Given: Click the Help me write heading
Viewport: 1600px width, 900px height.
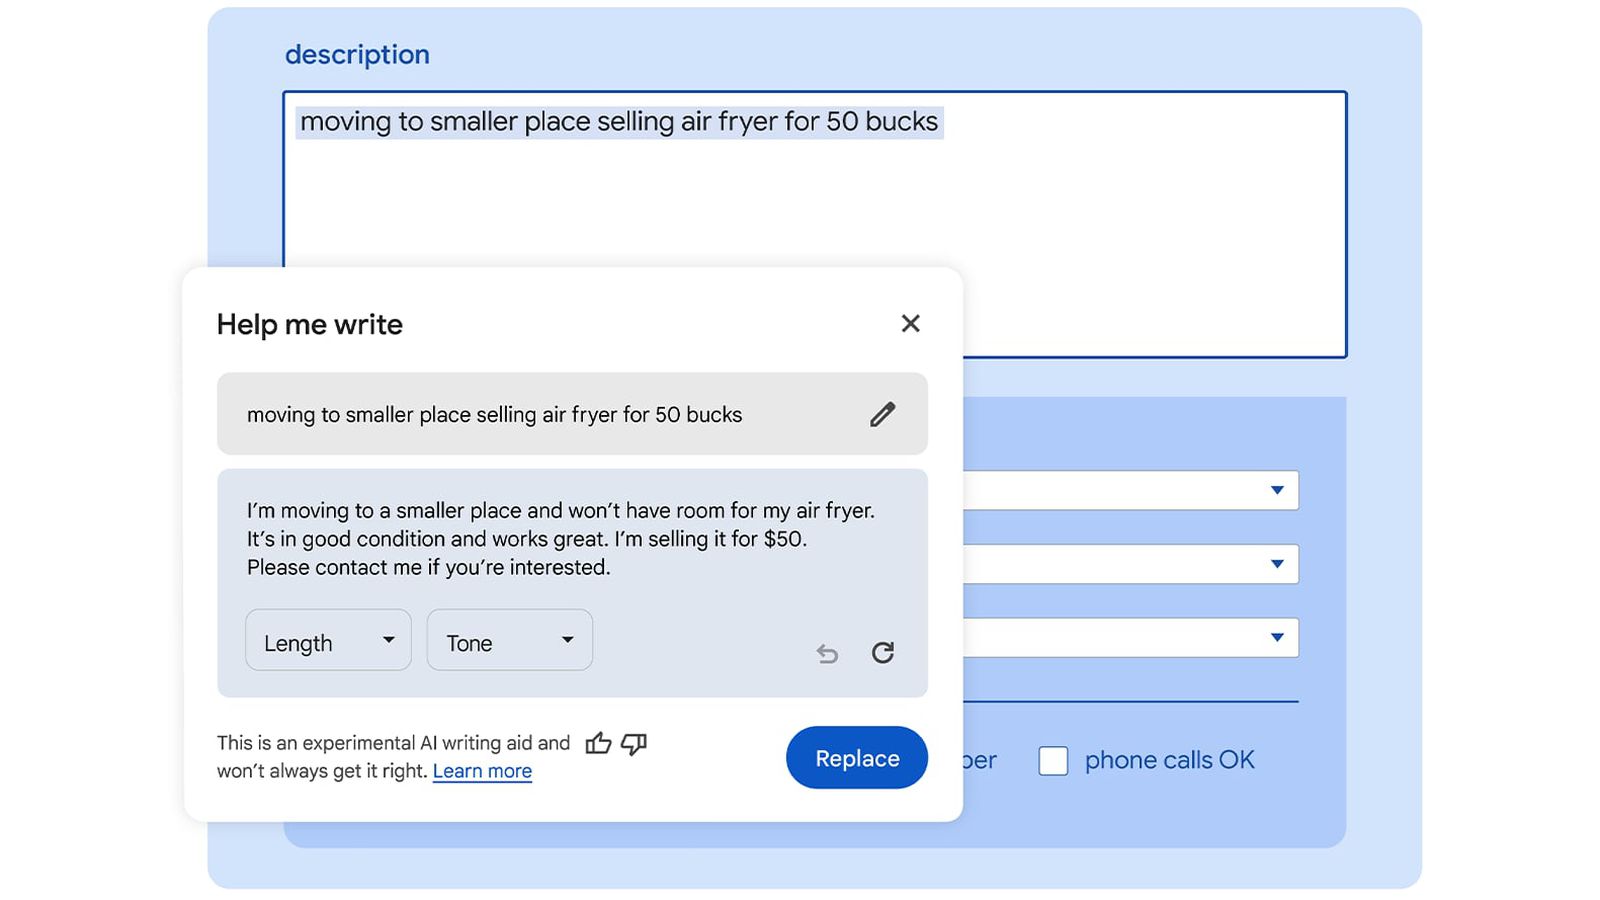Looking at the screenshot, I should pos(310,325).
